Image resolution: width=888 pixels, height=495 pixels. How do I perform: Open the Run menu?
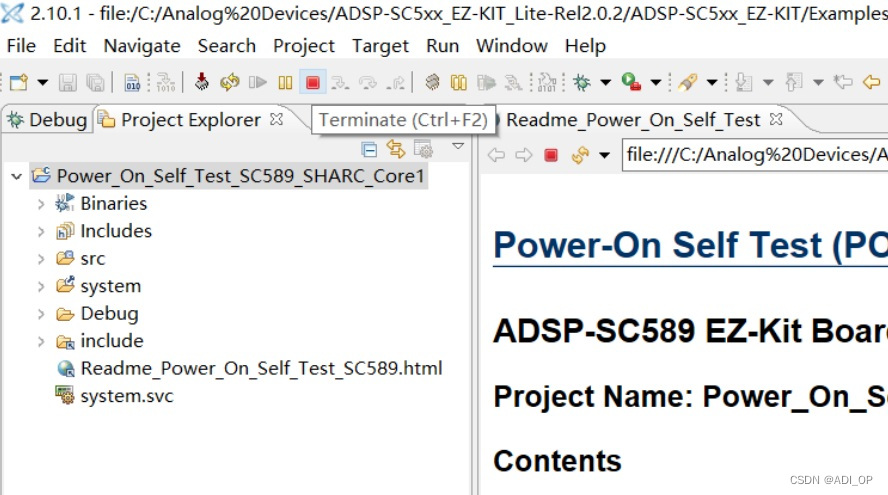pos(442,45)
